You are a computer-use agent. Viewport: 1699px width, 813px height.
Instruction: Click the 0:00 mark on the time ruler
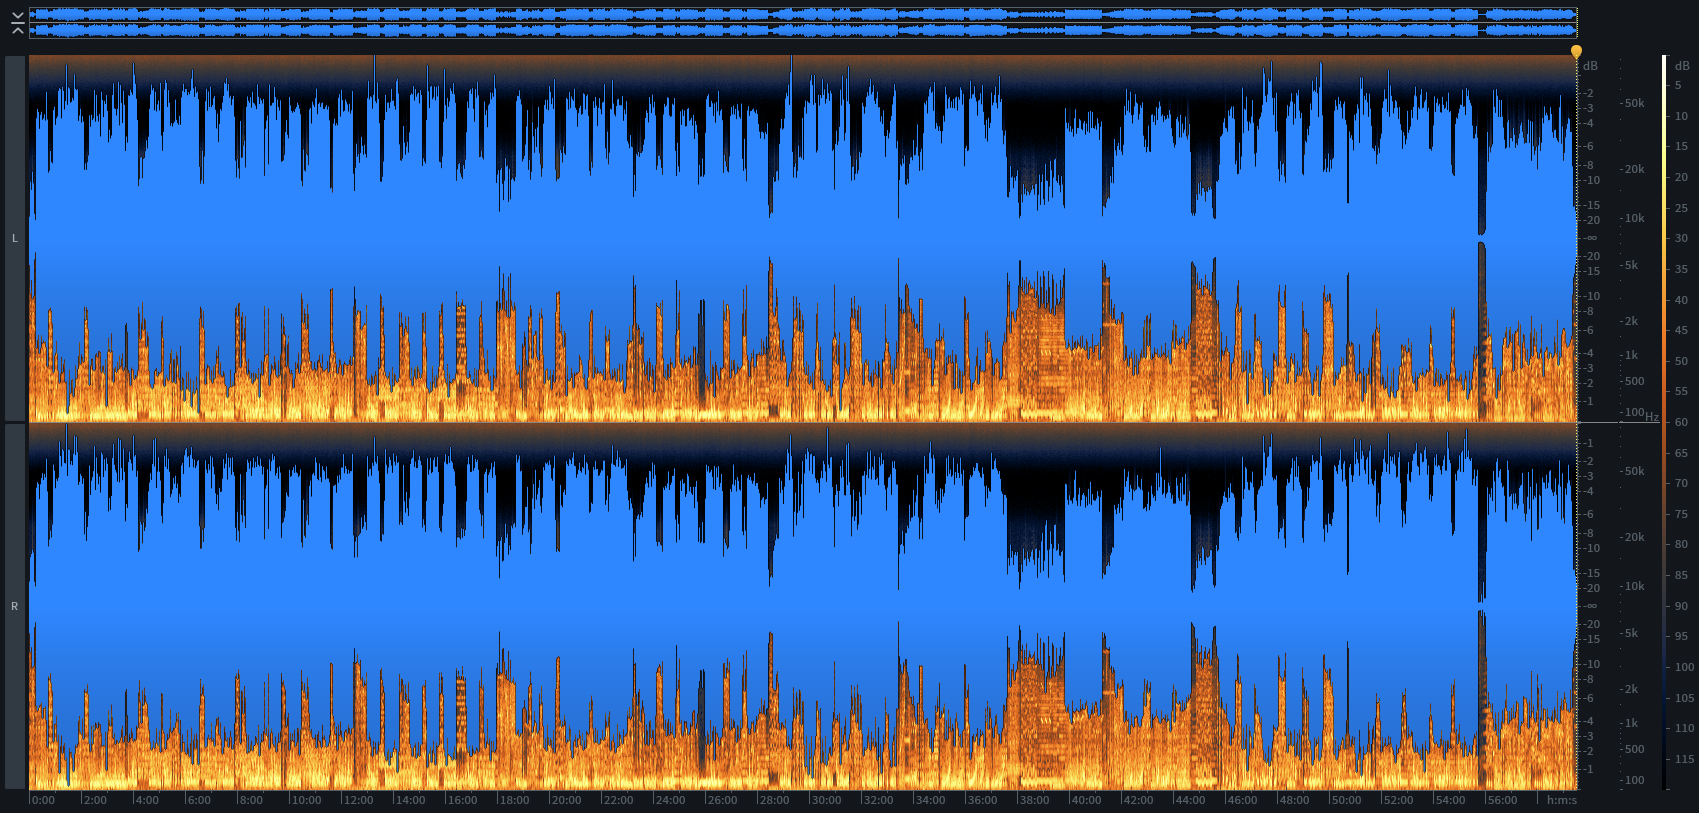coord(43,800)
